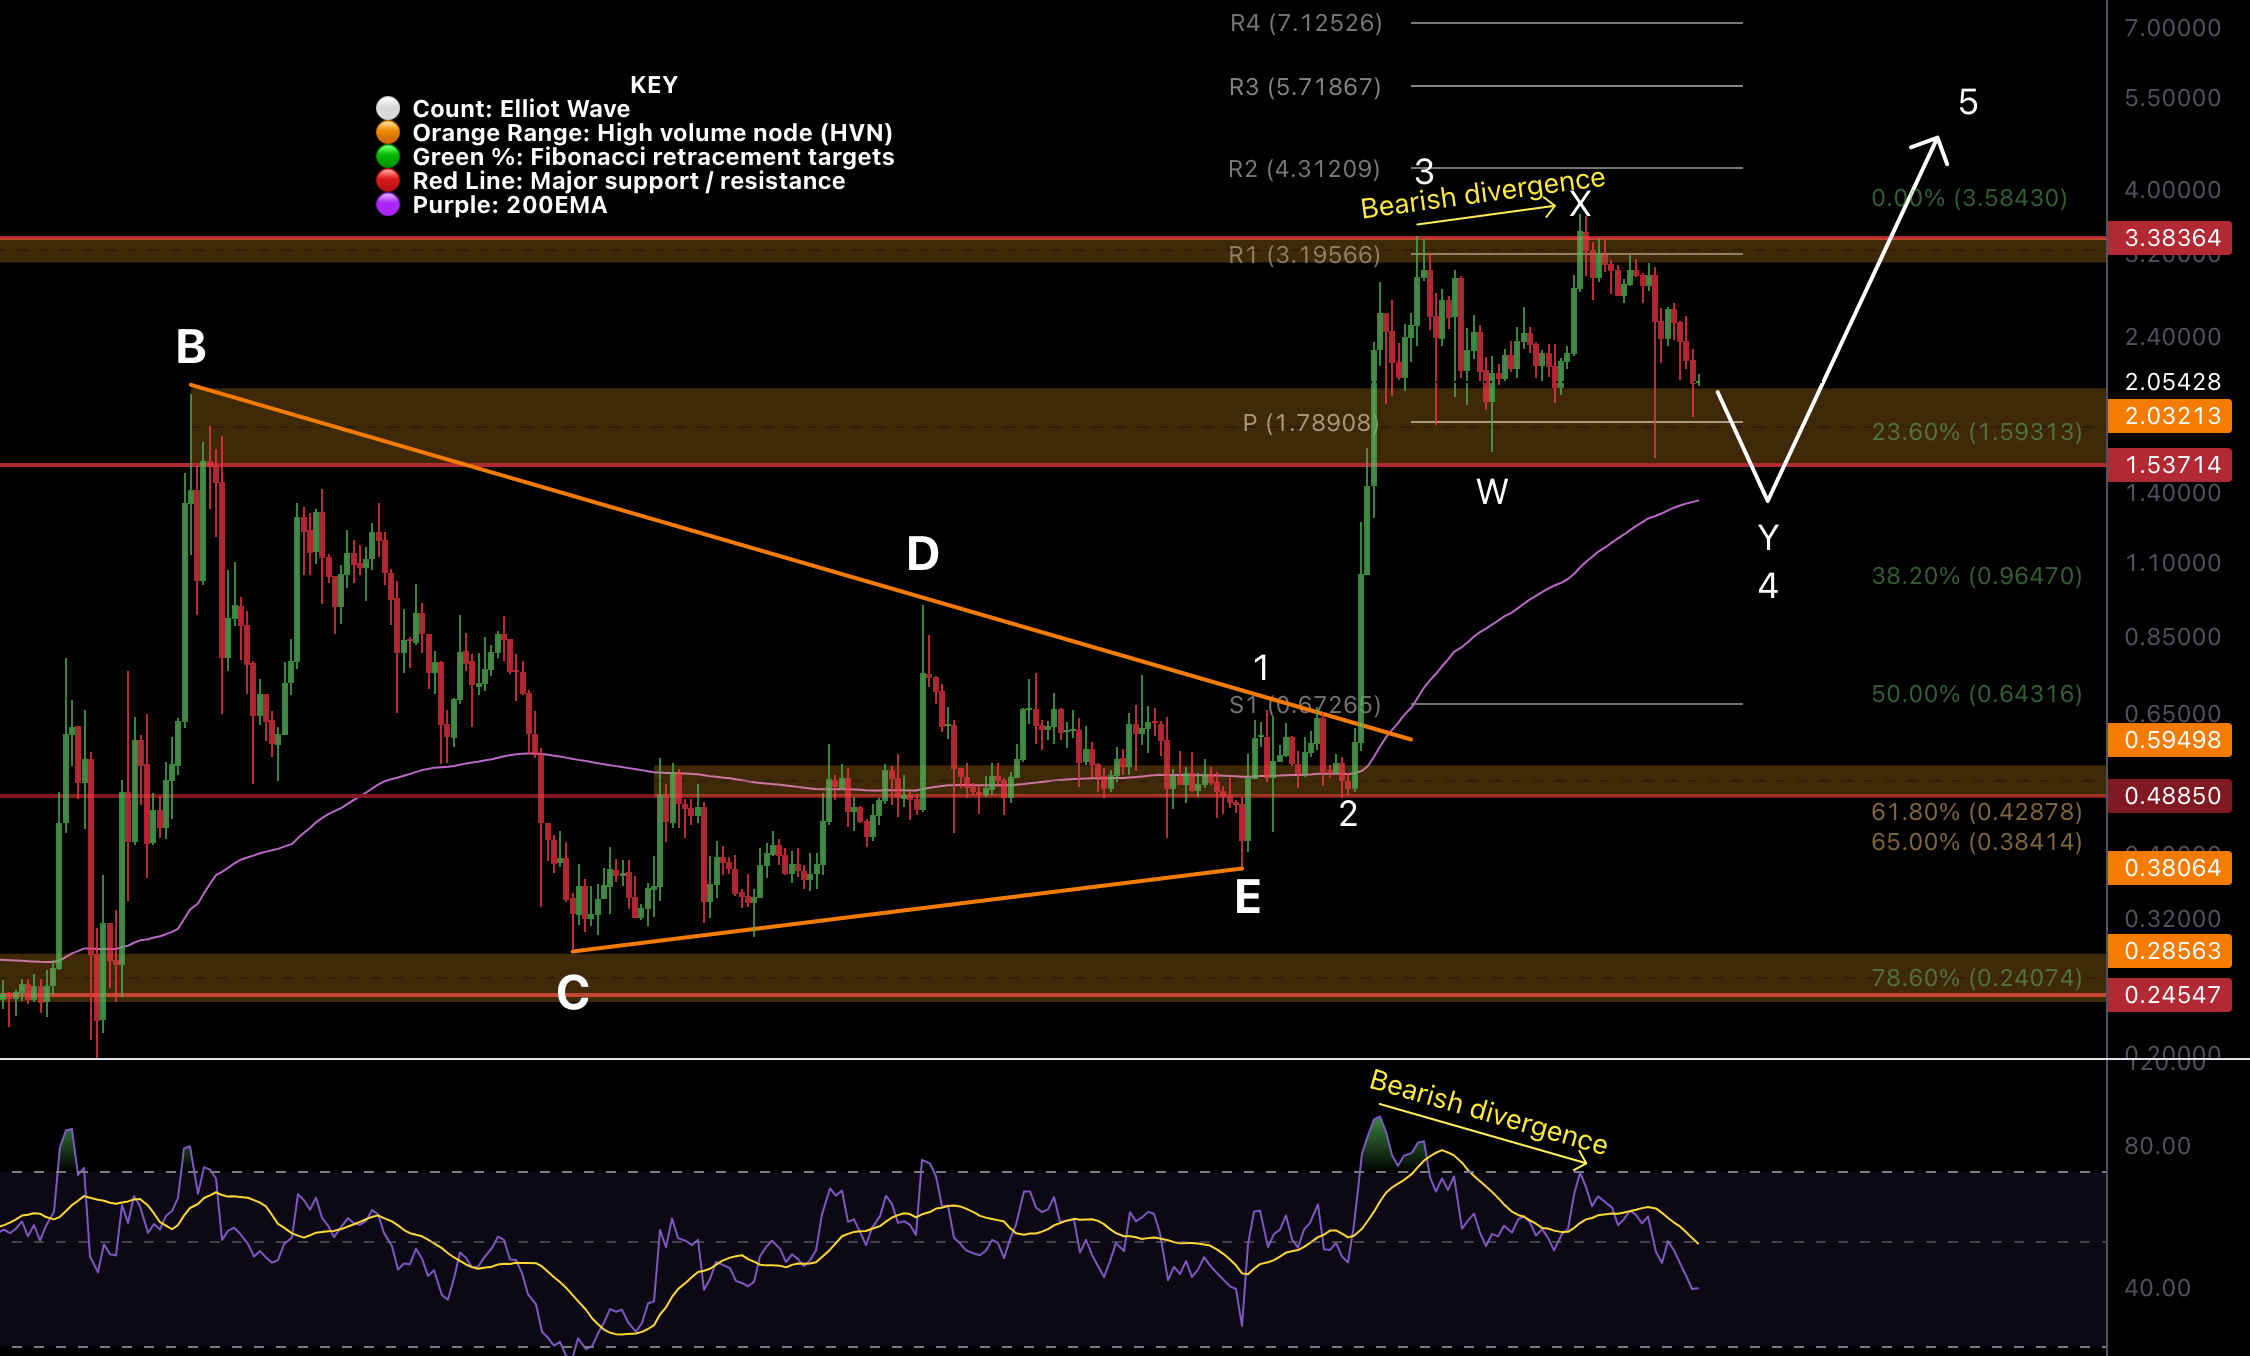Click the 80.00 RSI axis label
Screen dimensions: 2250x1356
click(2157, 1146)
